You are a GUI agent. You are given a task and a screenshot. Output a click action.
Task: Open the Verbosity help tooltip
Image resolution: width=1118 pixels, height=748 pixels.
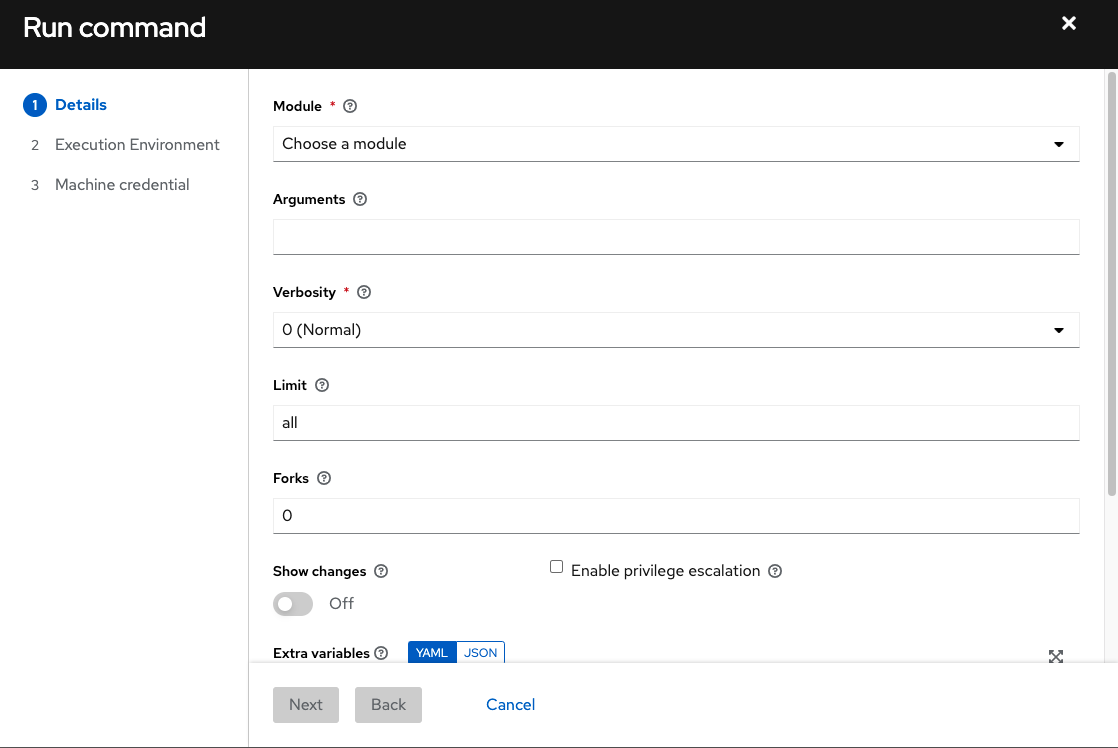[363, 292]
